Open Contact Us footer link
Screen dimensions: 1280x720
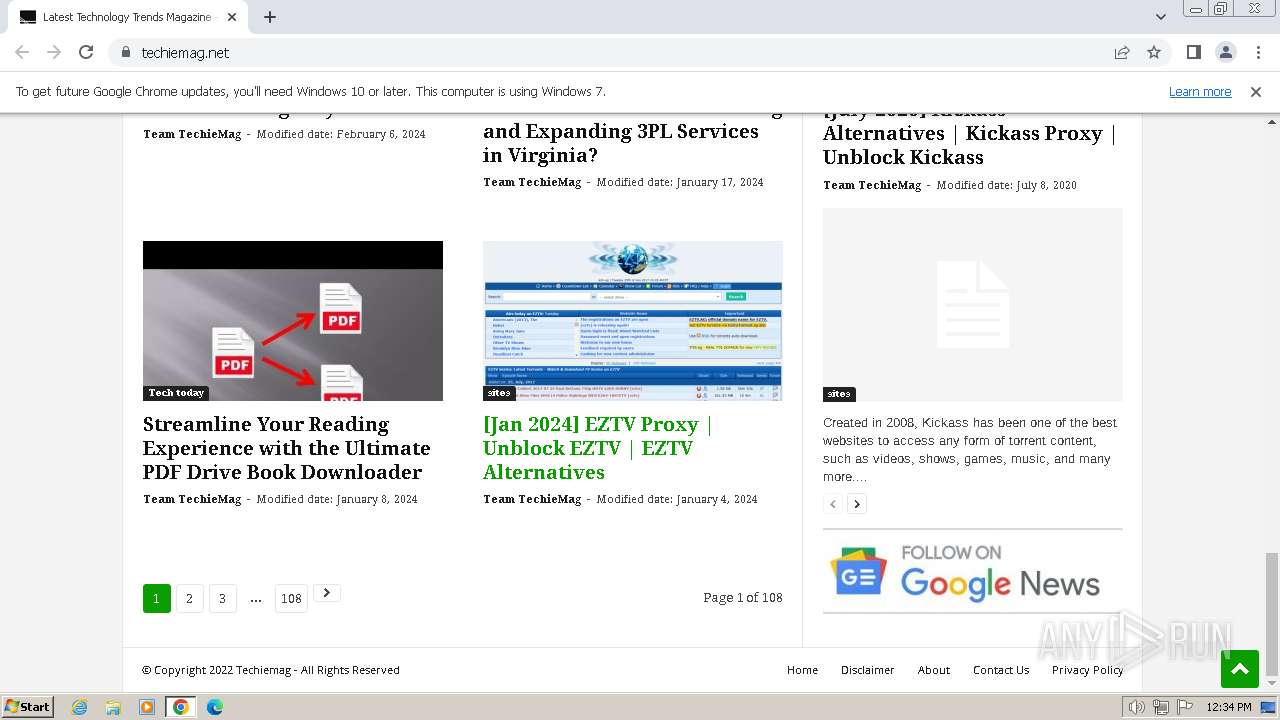pos(1001,670)
